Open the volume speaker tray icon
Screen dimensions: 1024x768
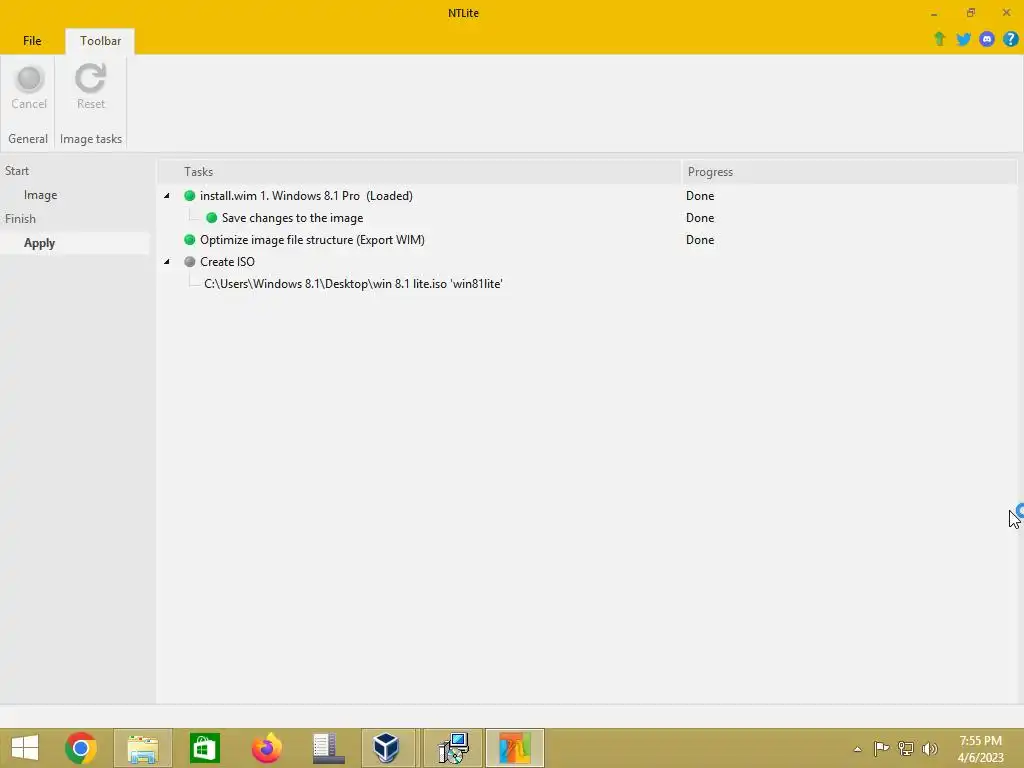point(929,748)
